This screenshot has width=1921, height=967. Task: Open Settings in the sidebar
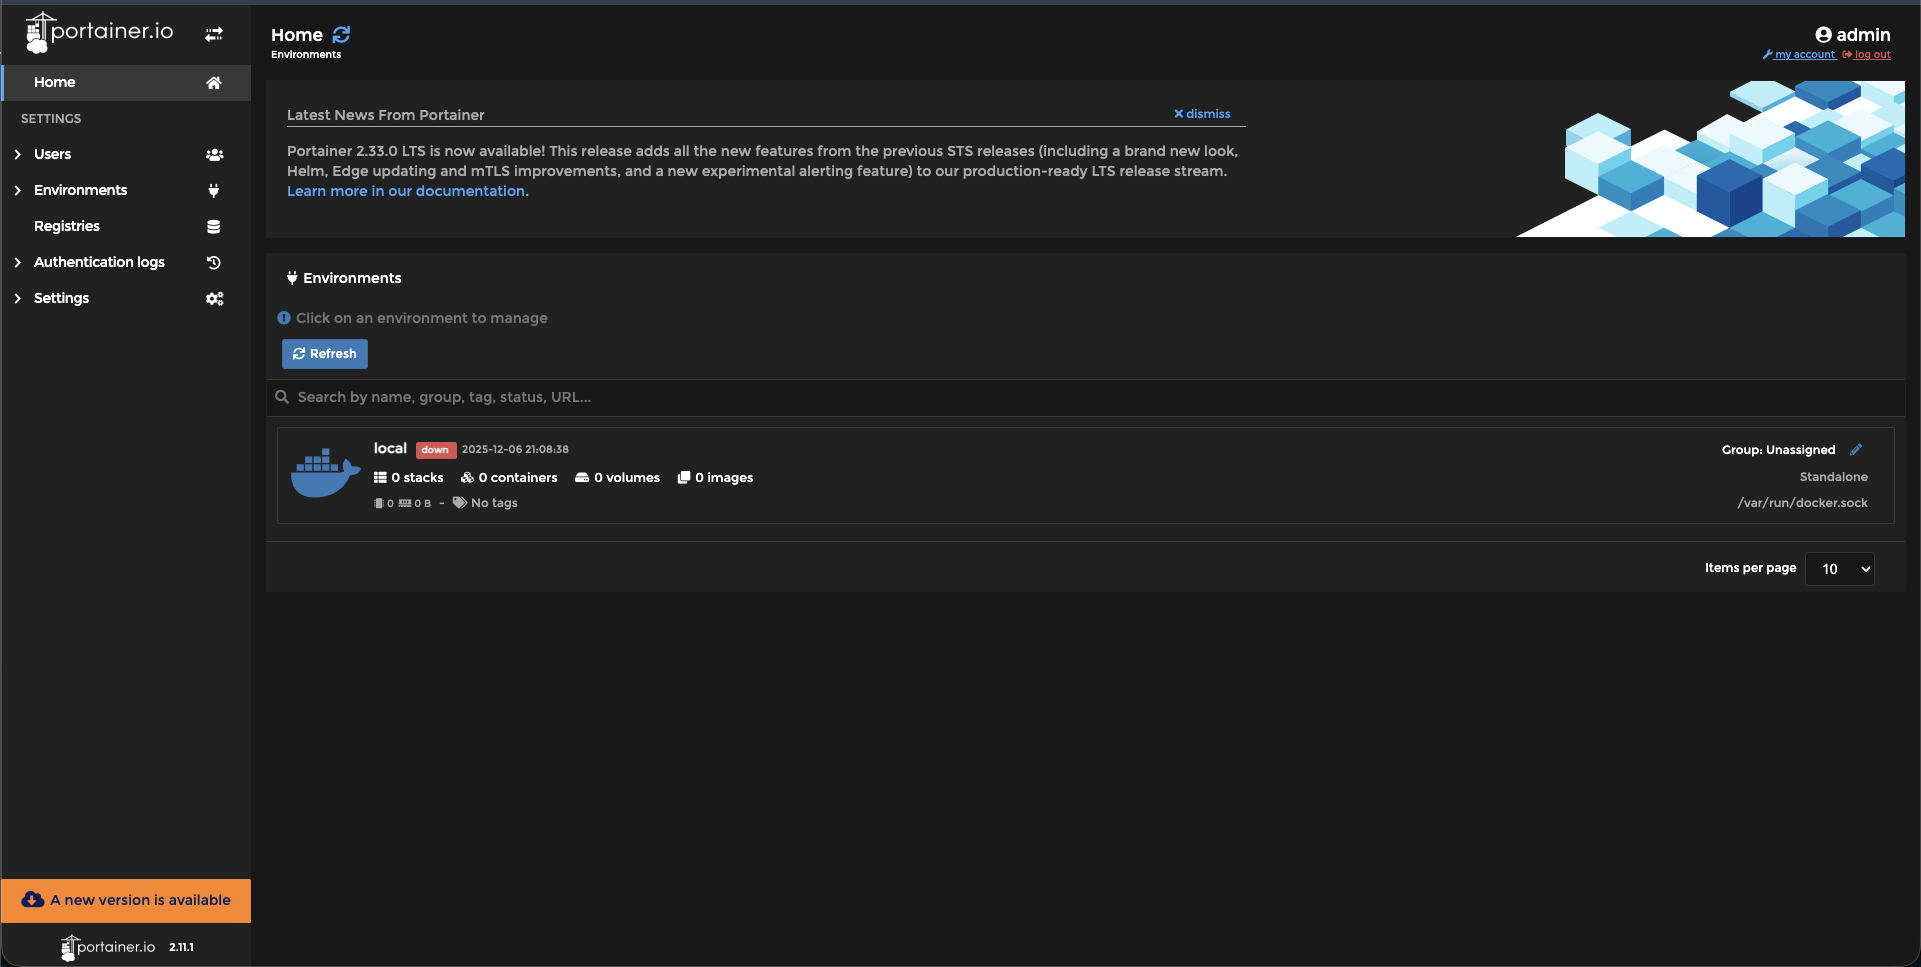(x=126, y=299)
